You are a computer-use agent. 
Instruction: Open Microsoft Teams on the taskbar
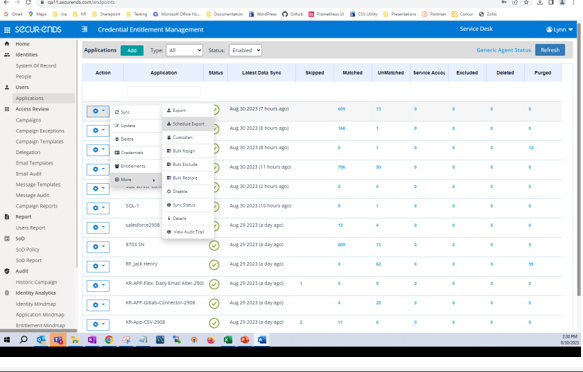pos(58,340)
